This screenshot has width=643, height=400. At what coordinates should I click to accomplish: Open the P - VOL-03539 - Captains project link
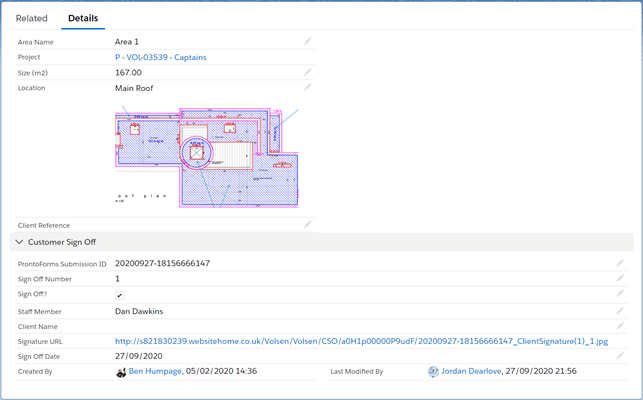coord(160,57)
